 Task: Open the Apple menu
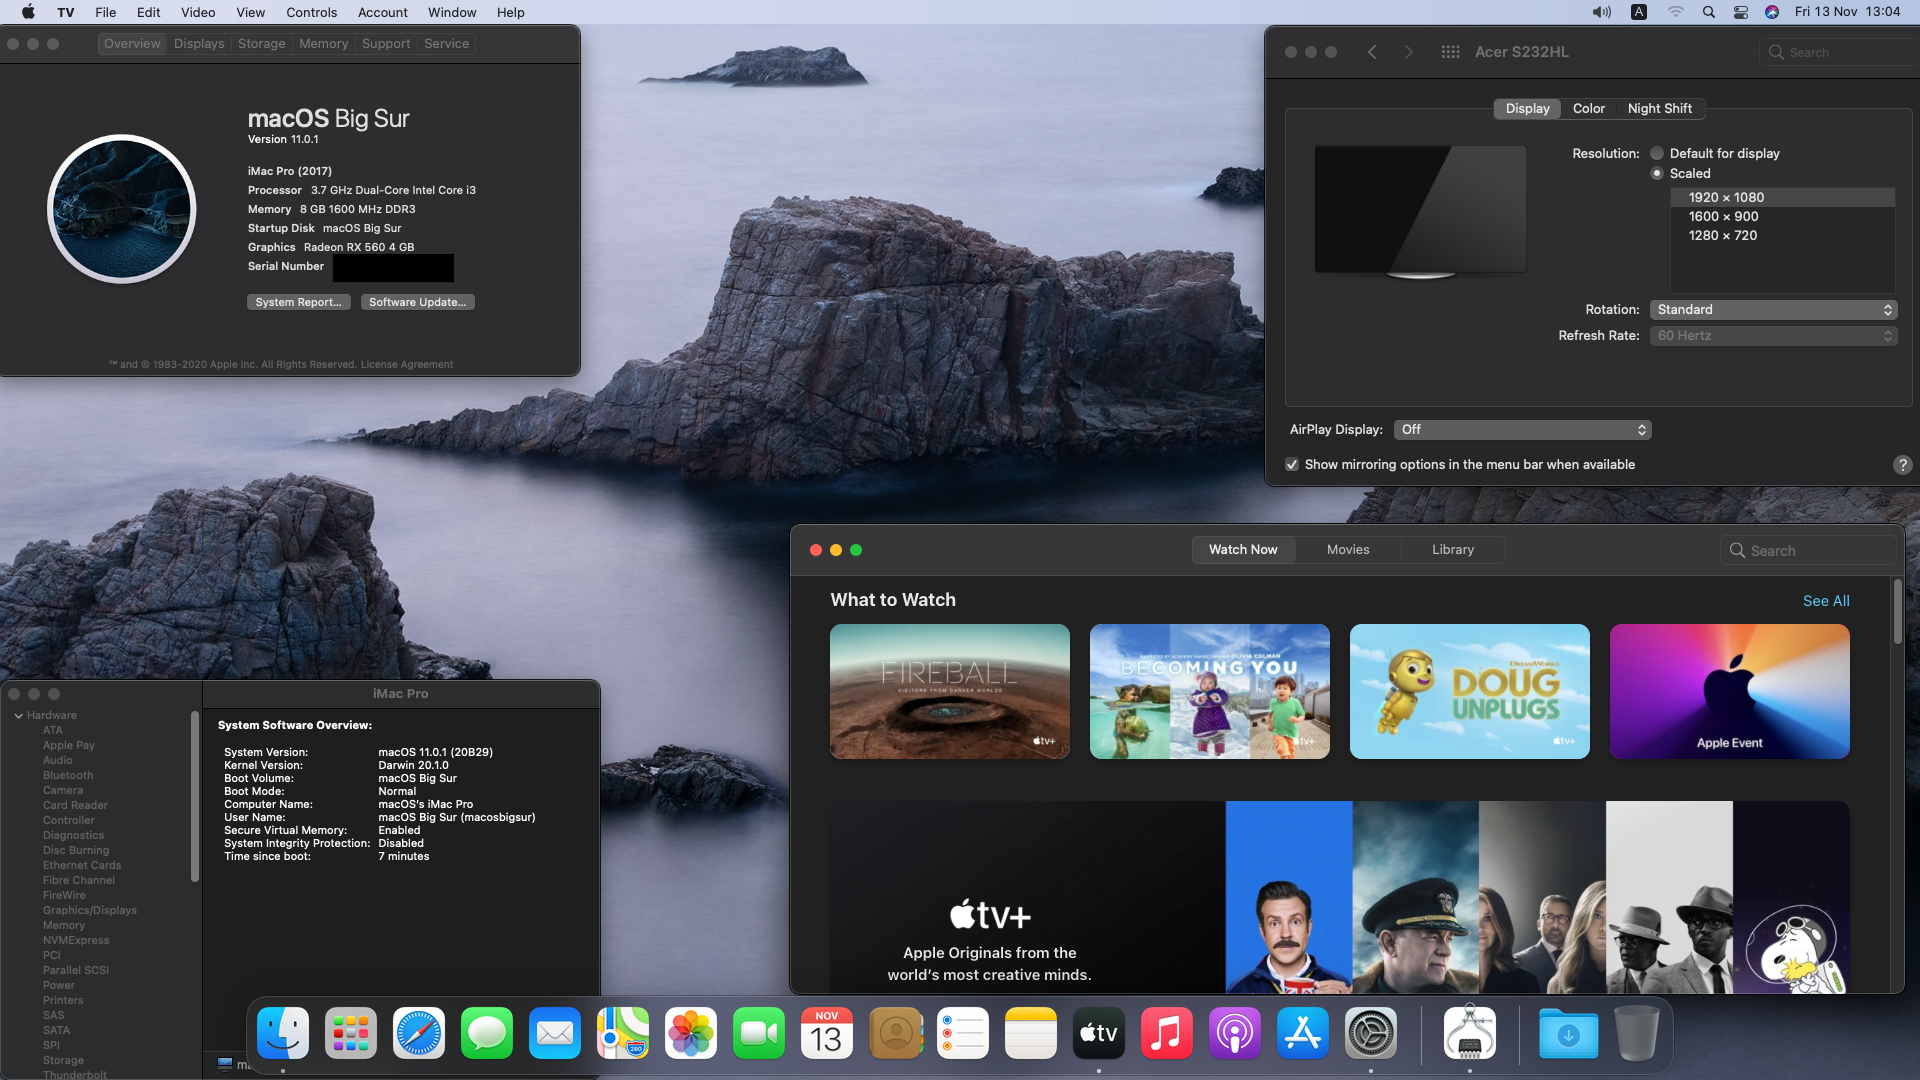28,12
